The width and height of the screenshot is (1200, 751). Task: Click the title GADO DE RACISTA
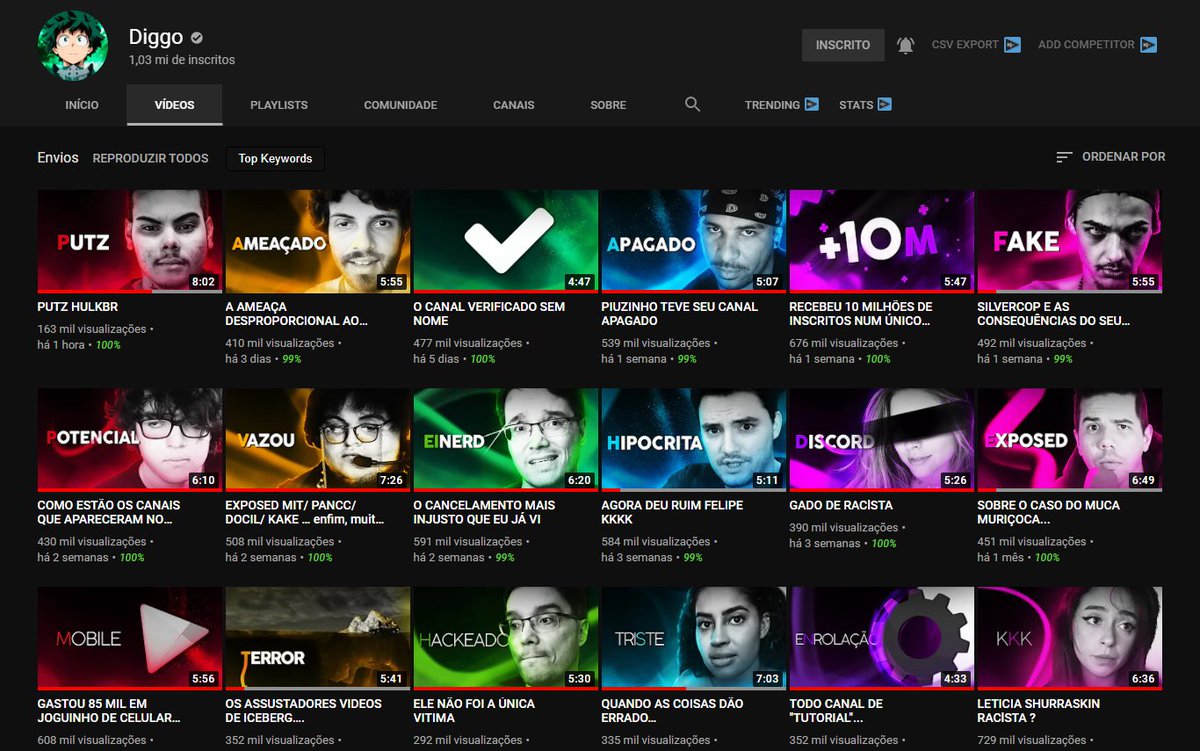841,506
